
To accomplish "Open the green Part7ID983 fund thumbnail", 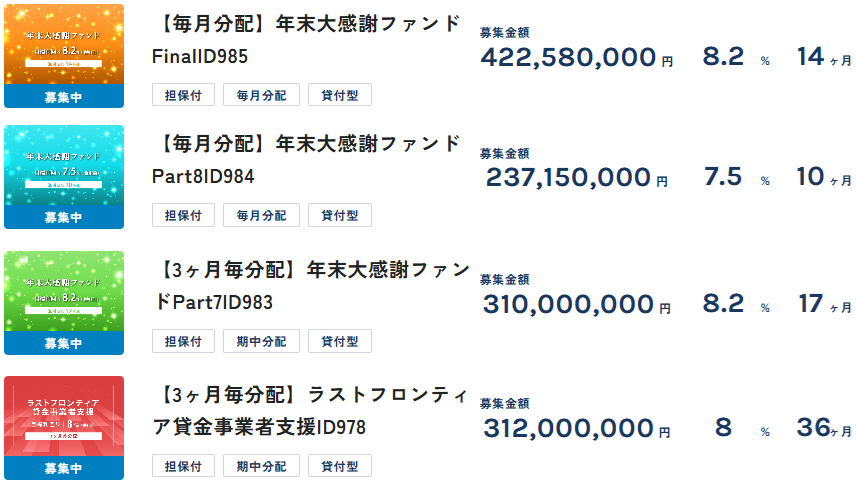I will [64, 291].
